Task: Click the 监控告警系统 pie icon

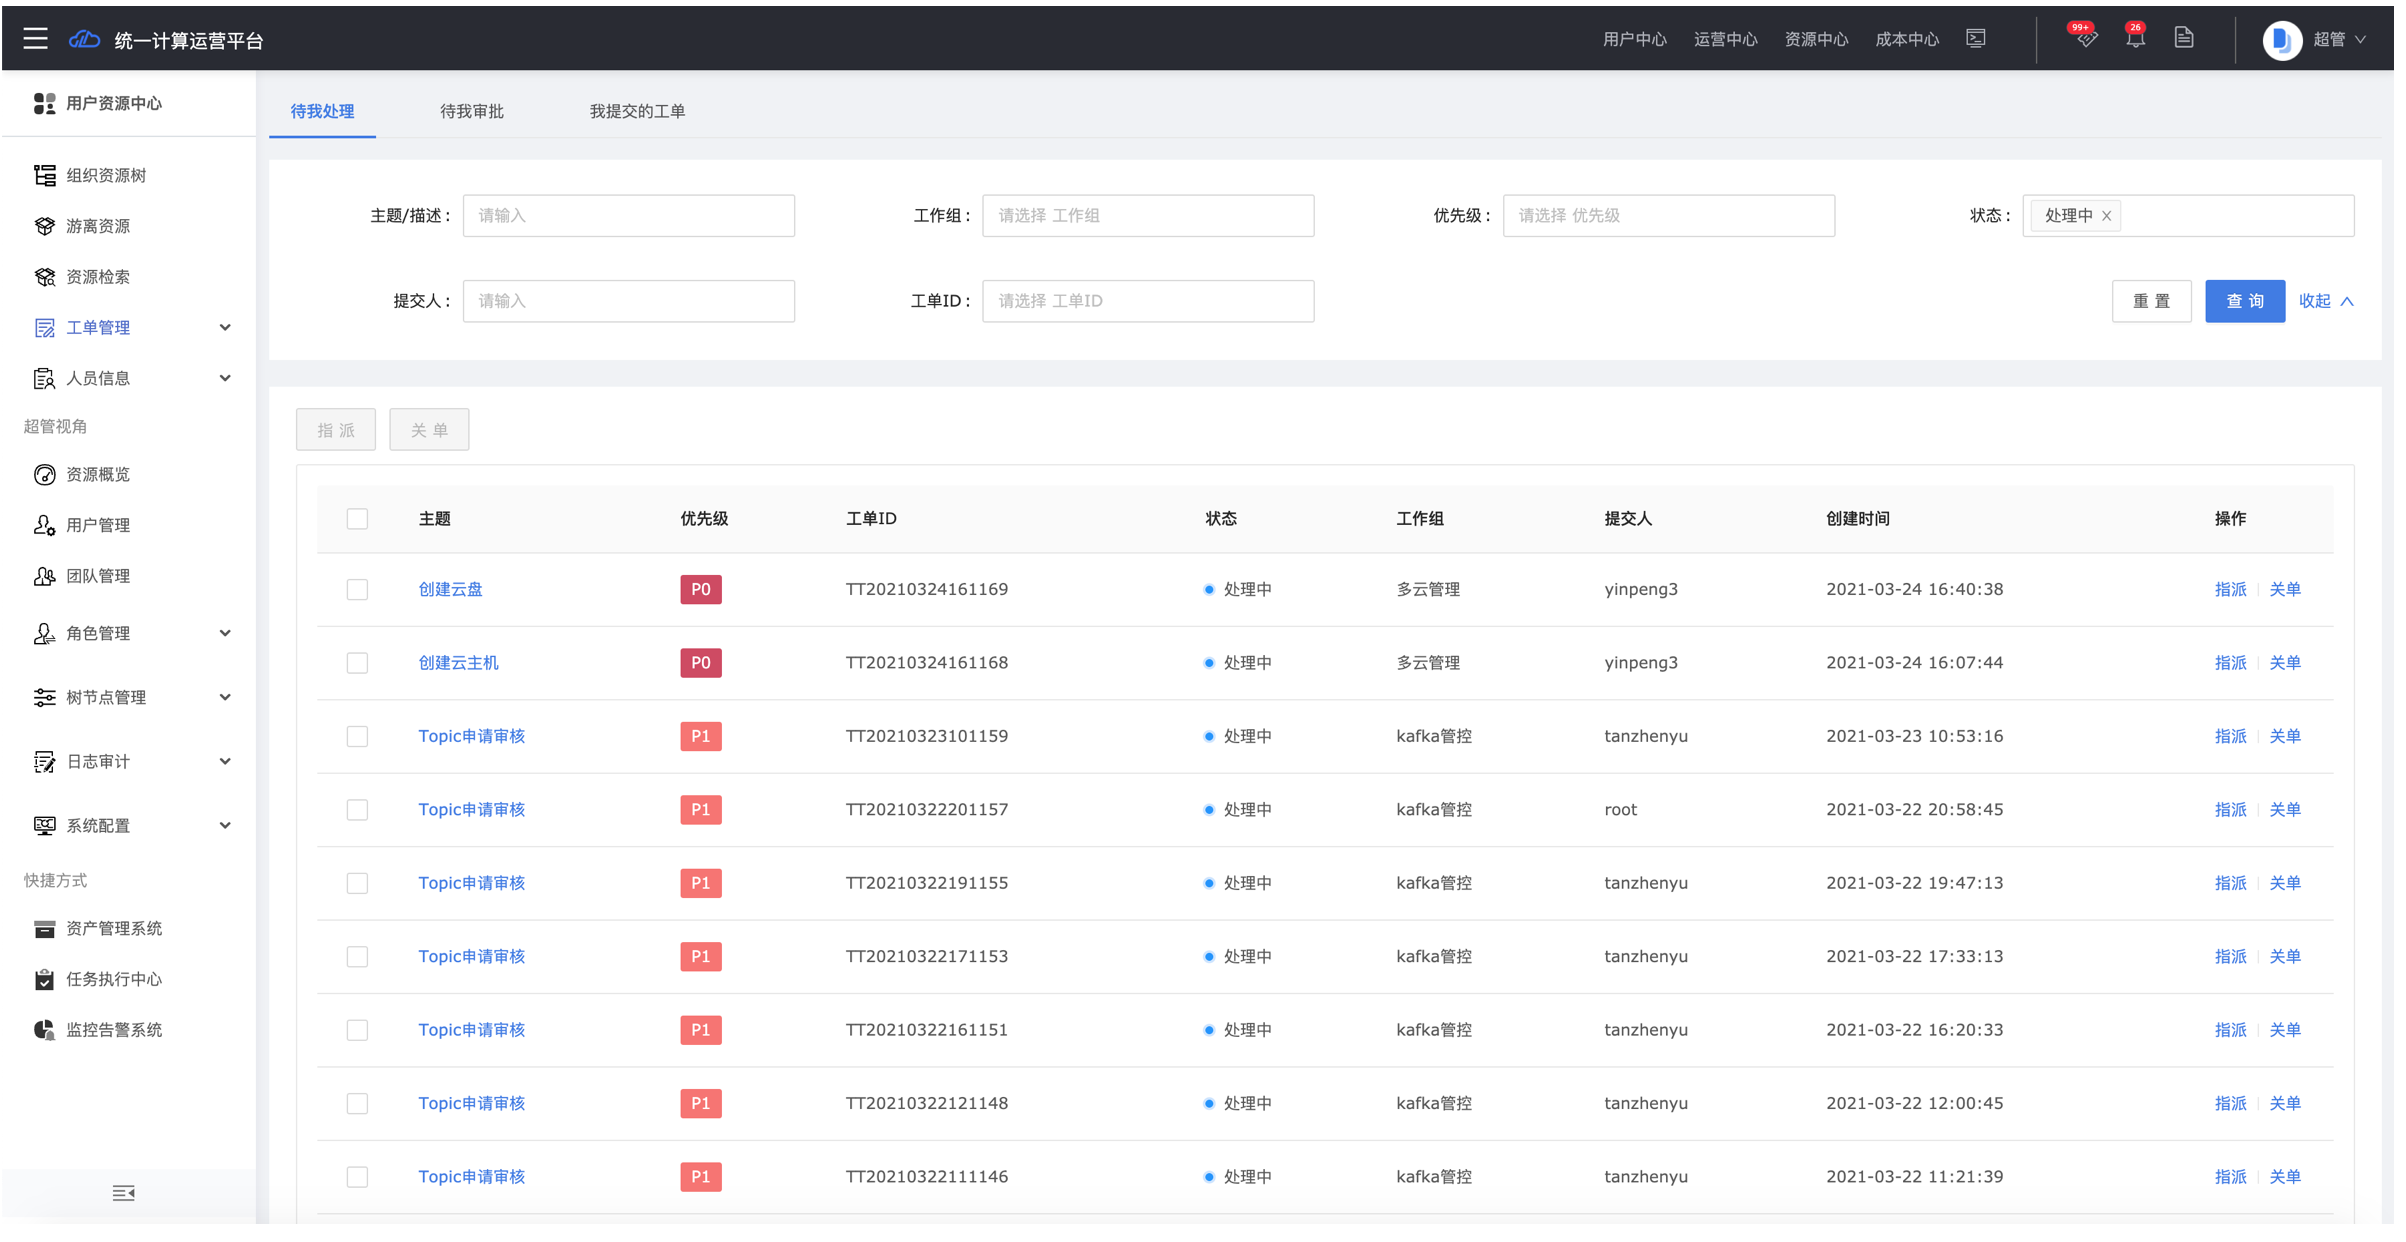Action: [44, 1030]
